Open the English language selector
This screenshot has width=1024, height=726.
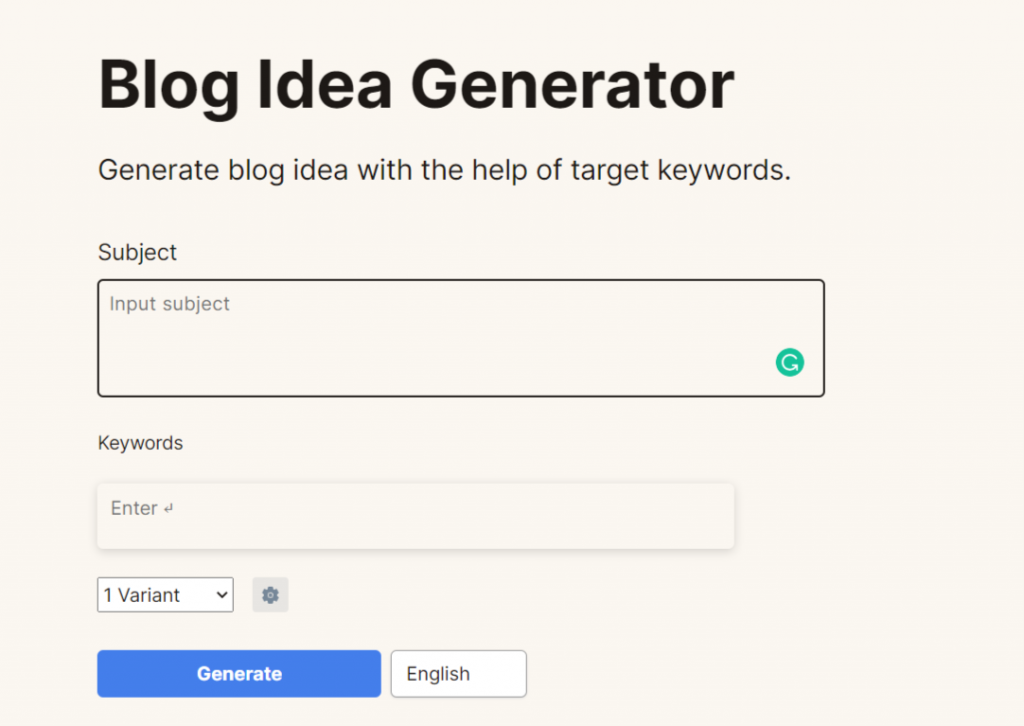[x=458, y=674]
